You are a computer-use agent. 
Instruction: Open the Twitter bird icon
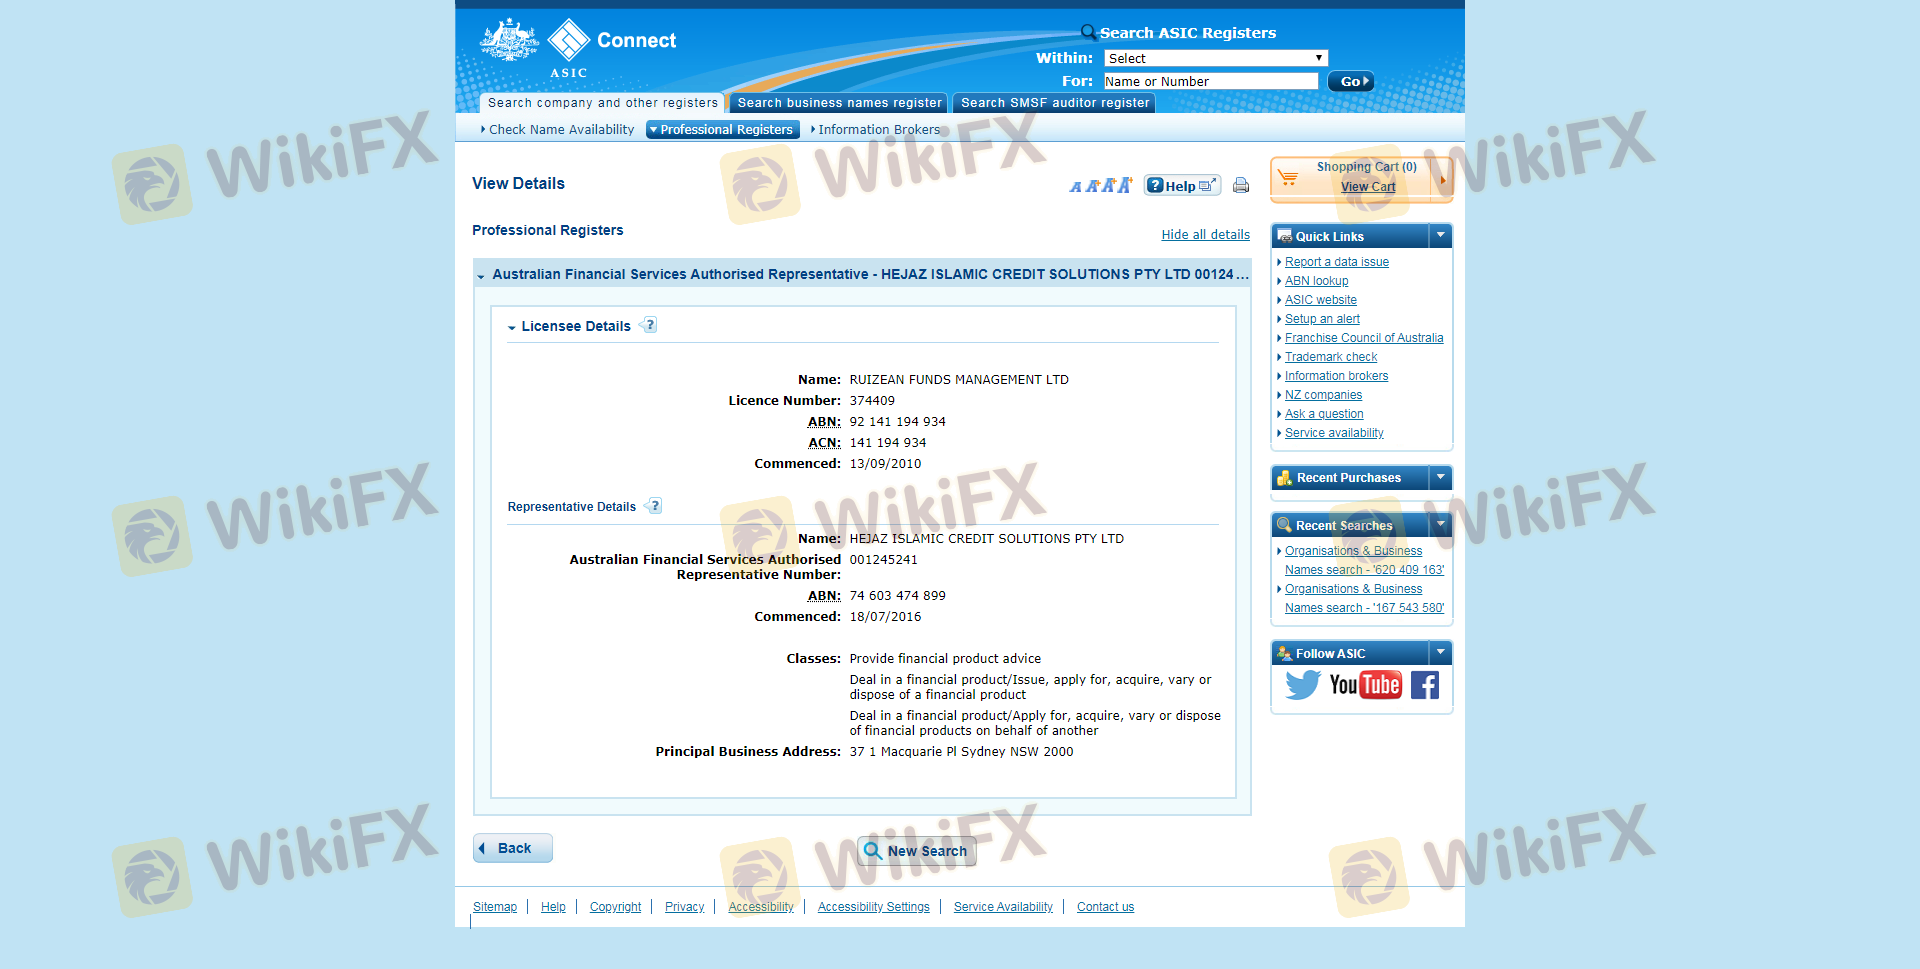1302,685
